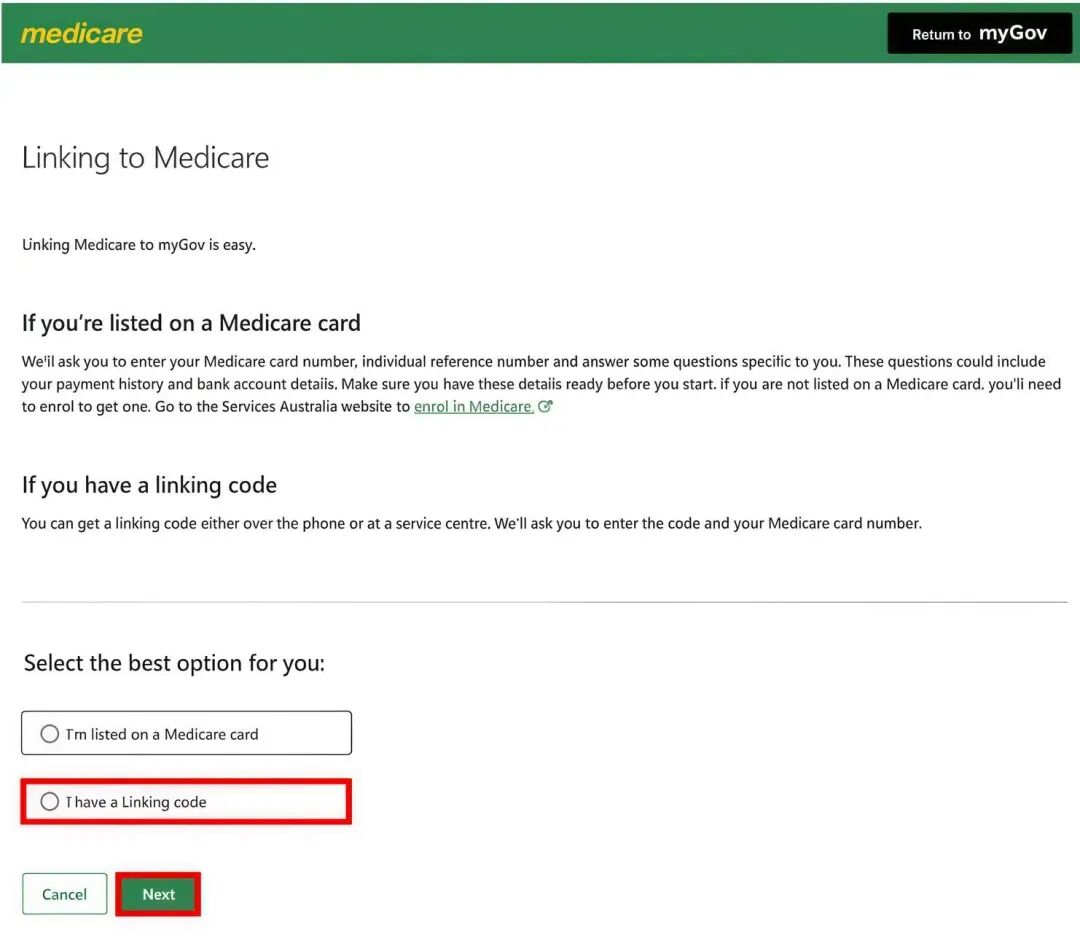Click the external link icon beside enrol link

(x=545, y=407)
